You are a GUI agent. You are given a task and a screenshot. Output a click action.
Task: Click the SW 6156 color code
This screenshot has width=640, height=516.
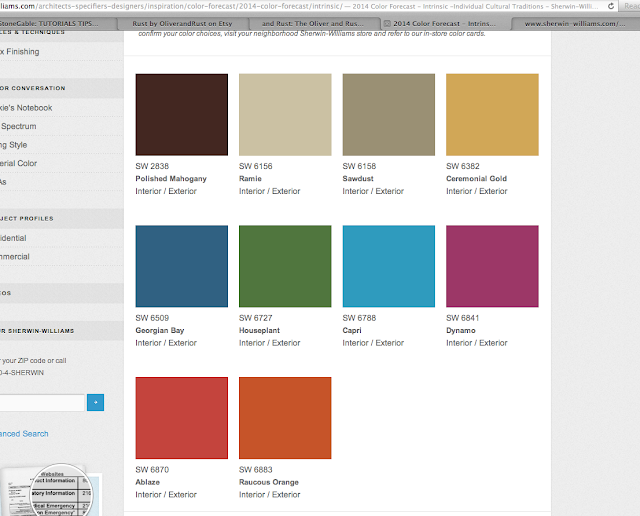[x=256, y=166]
